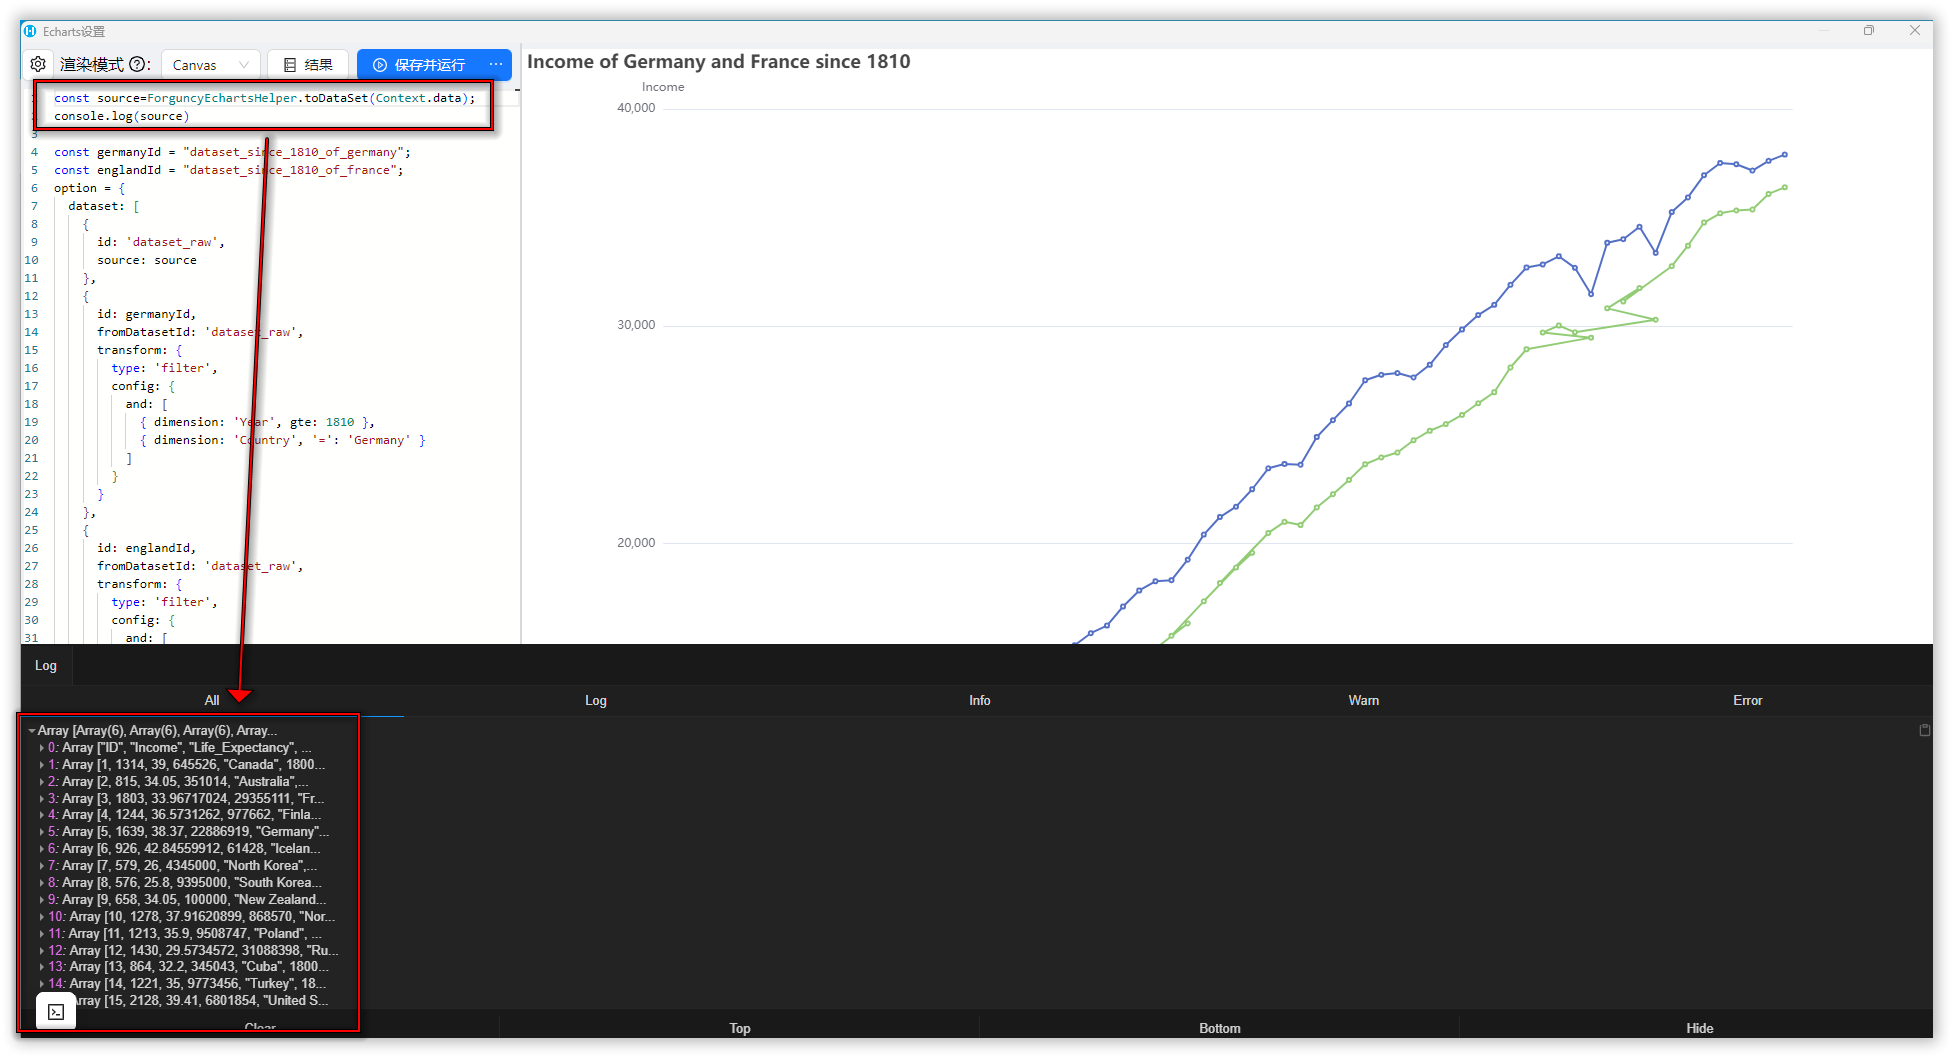
Task: Click the Bottom button
Action: click(1220, 1028)
